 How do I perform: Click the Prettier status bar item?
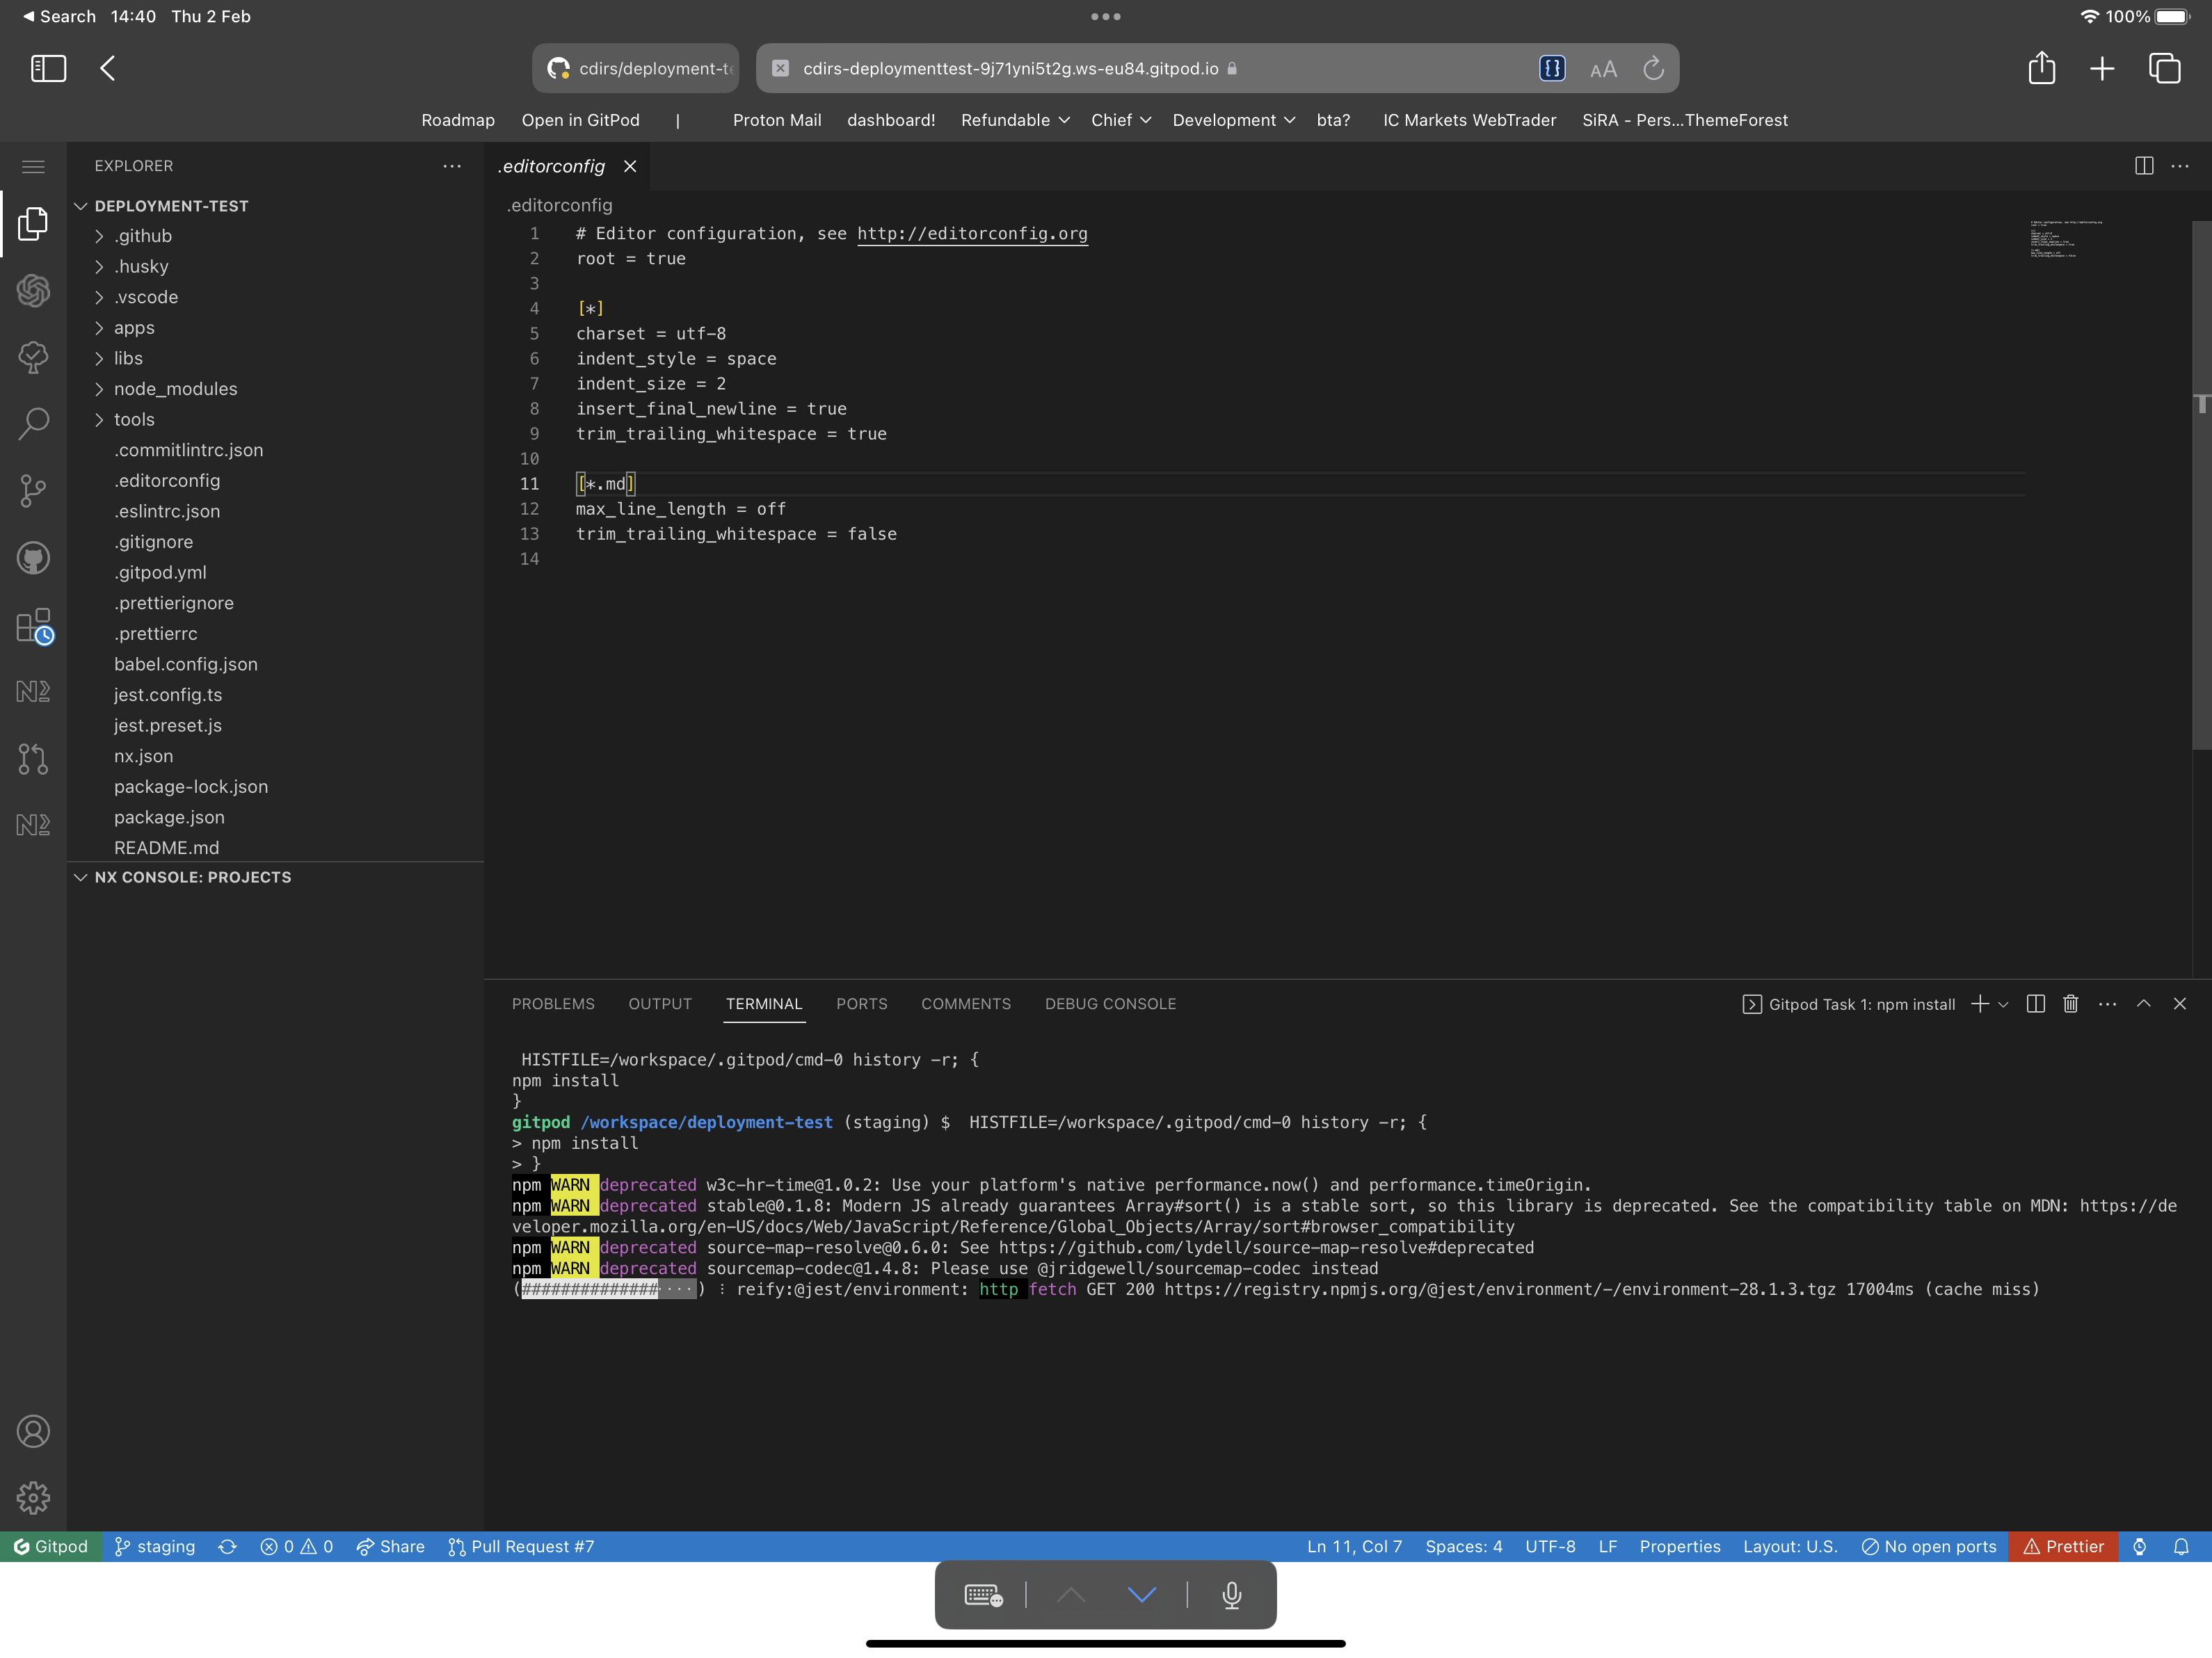click(2063, 1546)
